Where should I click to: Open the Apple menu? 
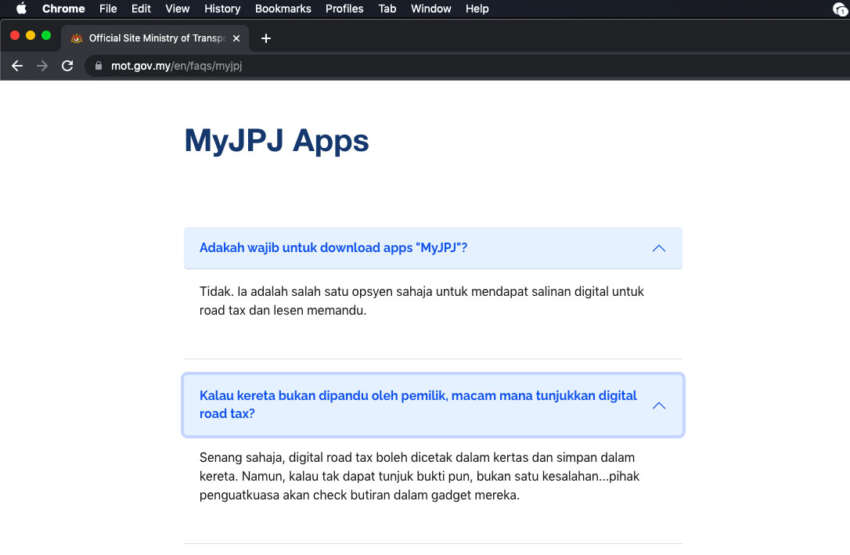[21, 9]
